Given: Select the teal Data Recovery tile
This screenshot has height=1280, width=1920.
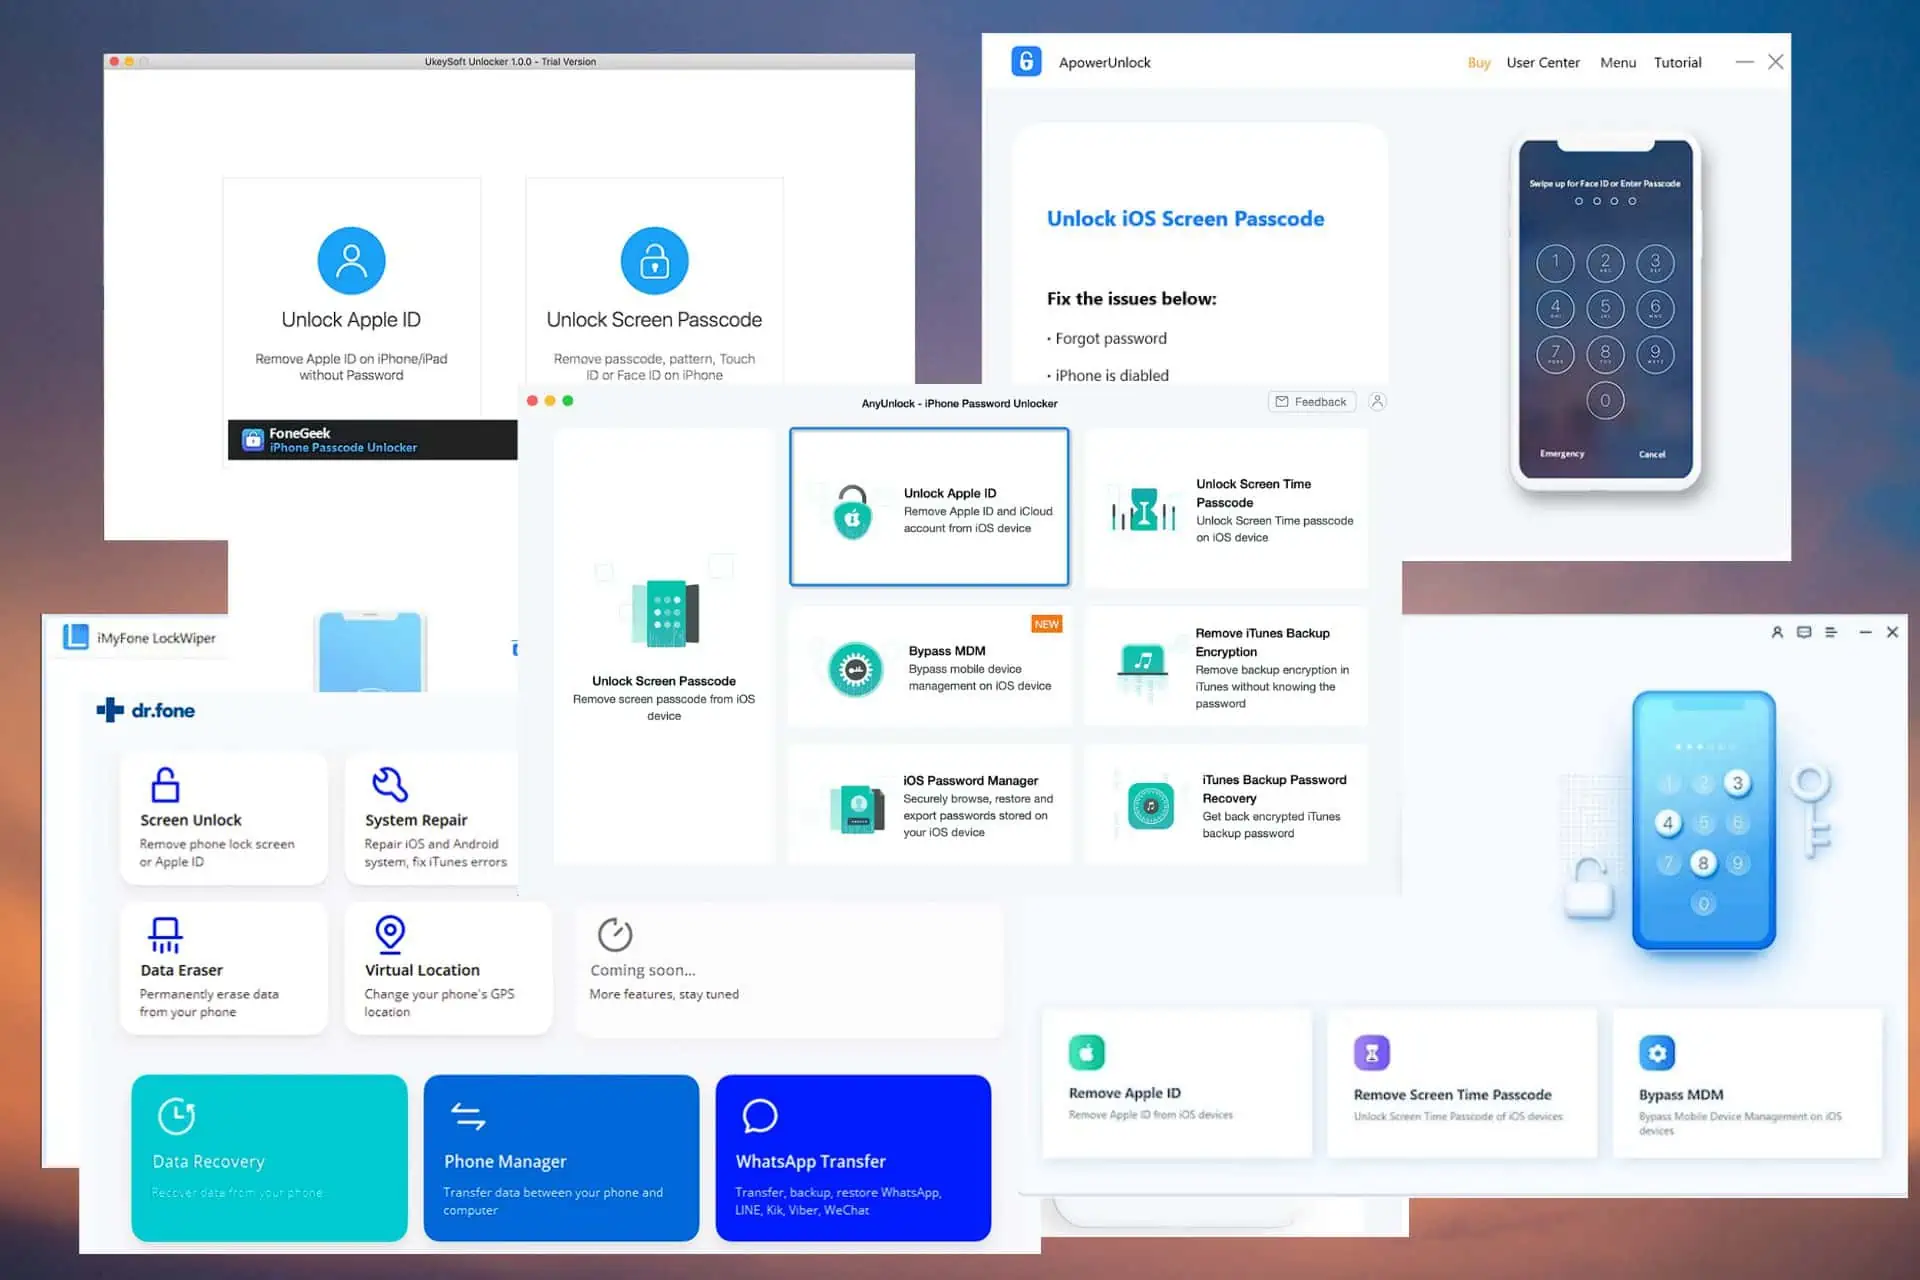Looking at the screenshot, I should coord(269,1158).
